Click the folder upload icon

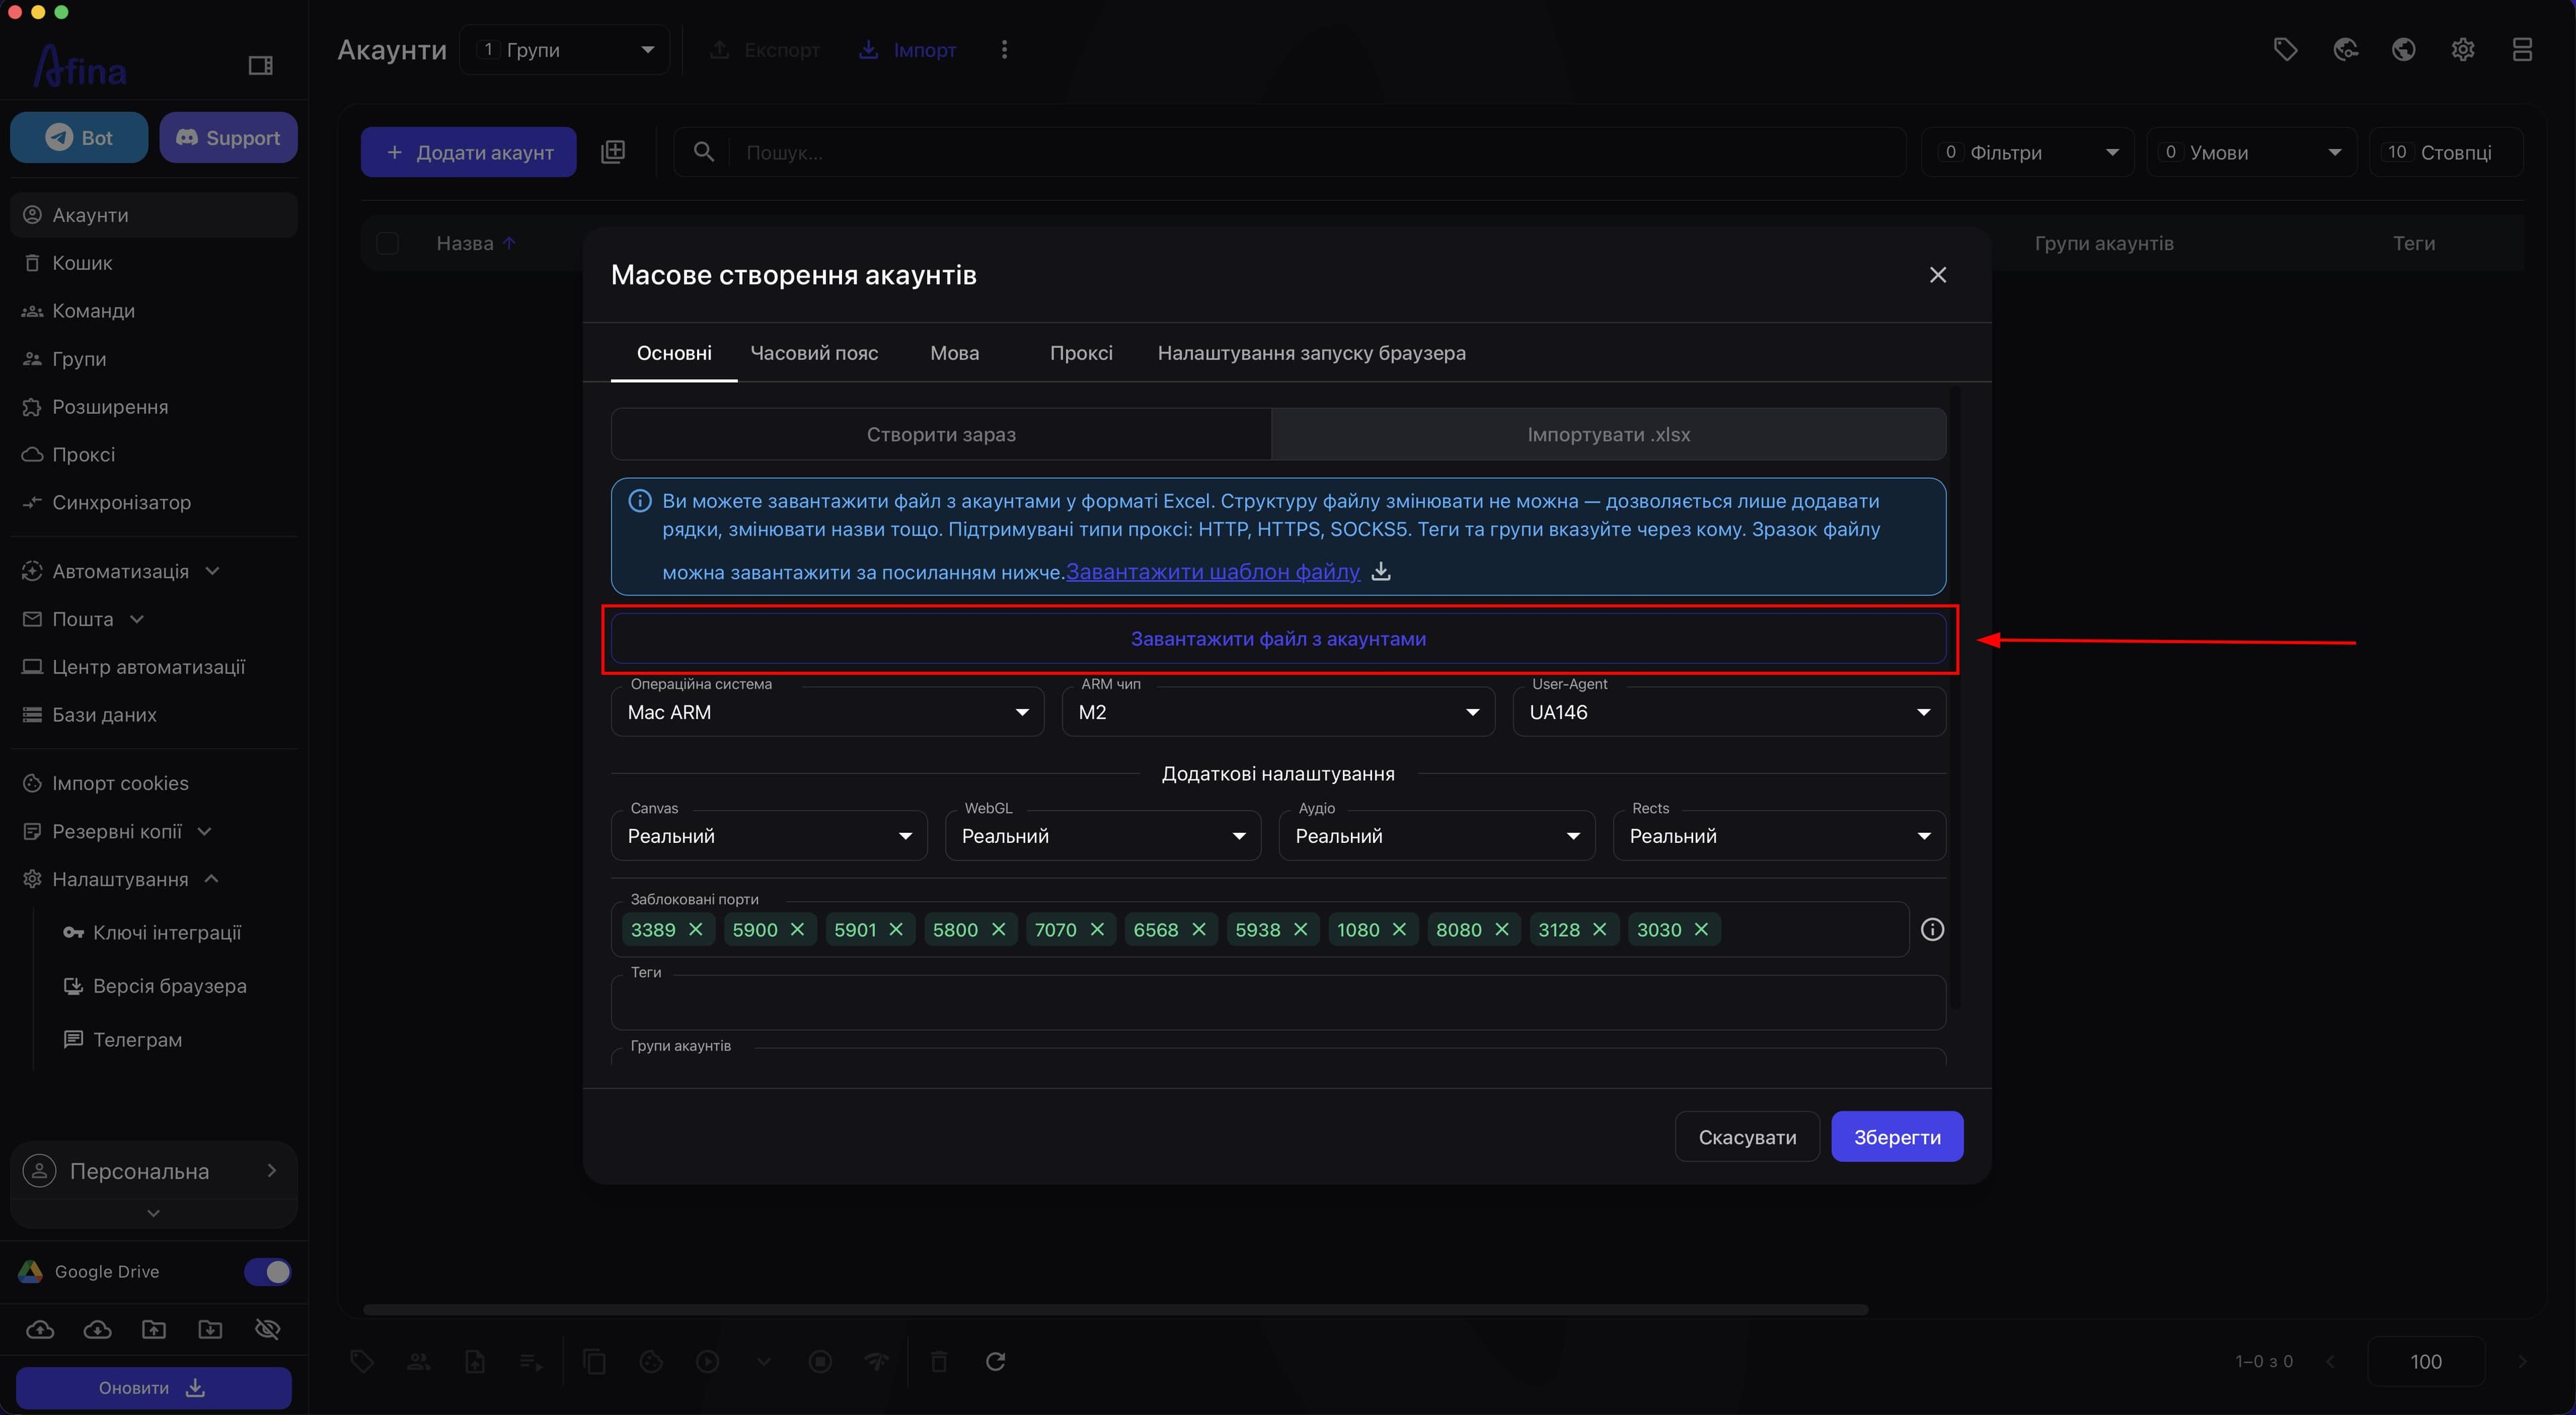(153, 1329)
